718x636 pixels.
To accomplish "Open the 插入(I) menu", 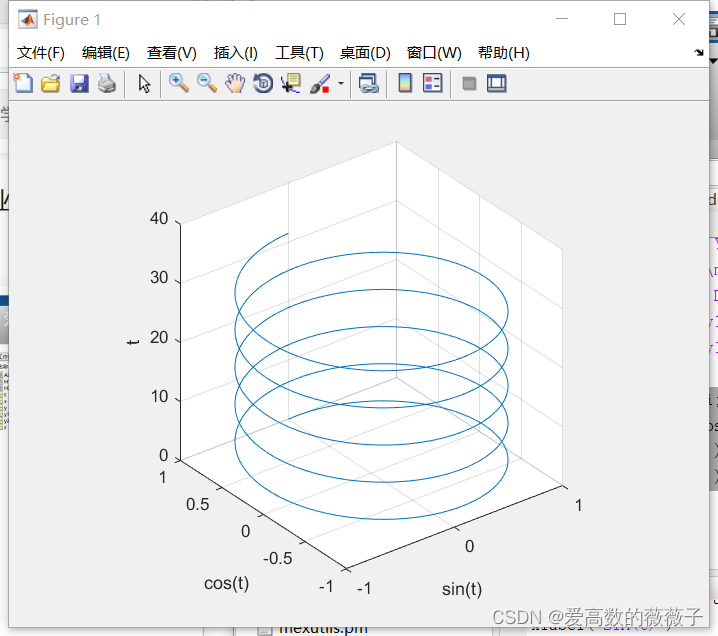I will pyautogui.click(x=236, y=53).
